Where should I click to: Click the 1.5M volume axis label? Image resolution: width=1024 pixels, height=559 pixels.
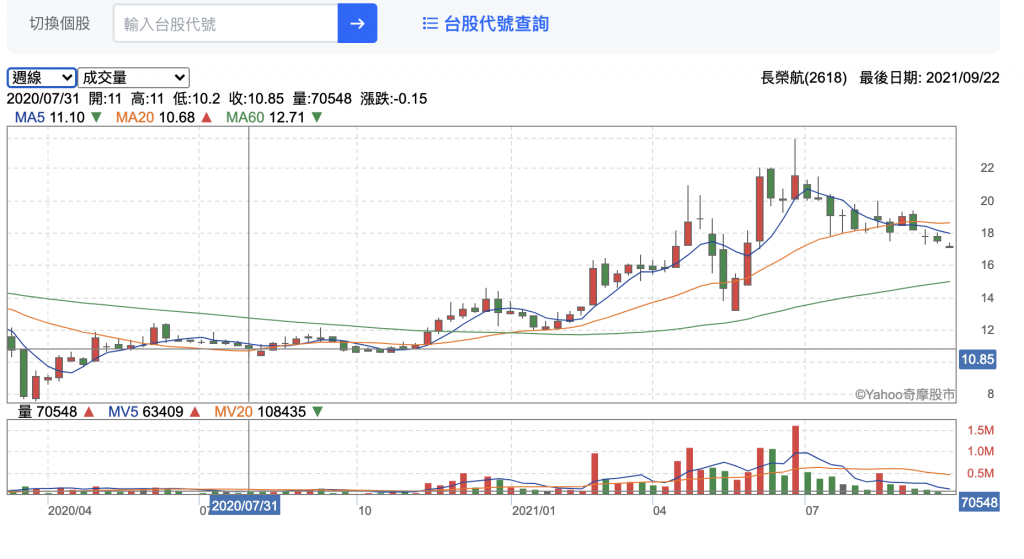click(980, 430)
